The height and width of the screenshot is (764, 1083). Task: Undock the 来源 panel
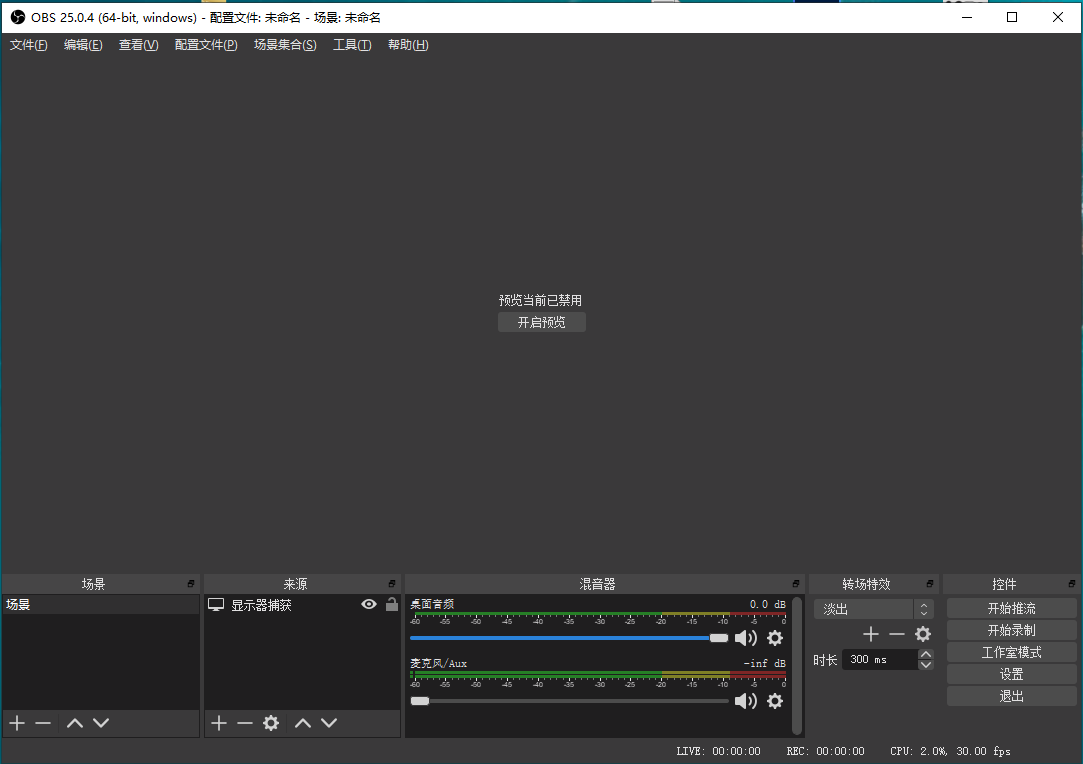392,584
